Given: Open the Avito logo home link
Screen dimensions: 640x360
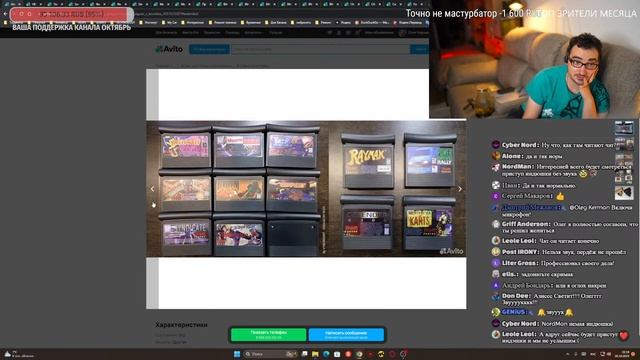Looking at the screenshot, I should click(x=169, y=49).
